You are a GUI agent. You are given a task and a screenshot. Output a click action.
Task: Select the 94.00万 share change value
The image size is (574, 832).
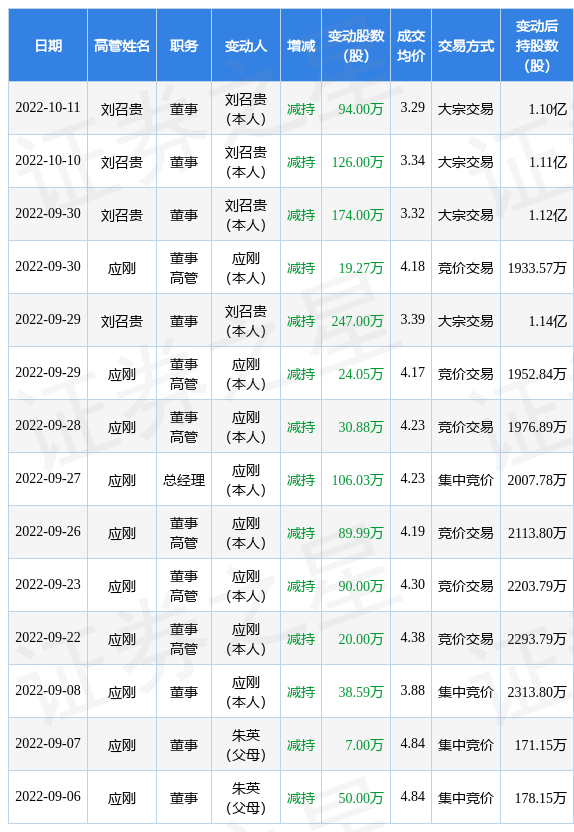pyautogui.click(x=361, y=109)
